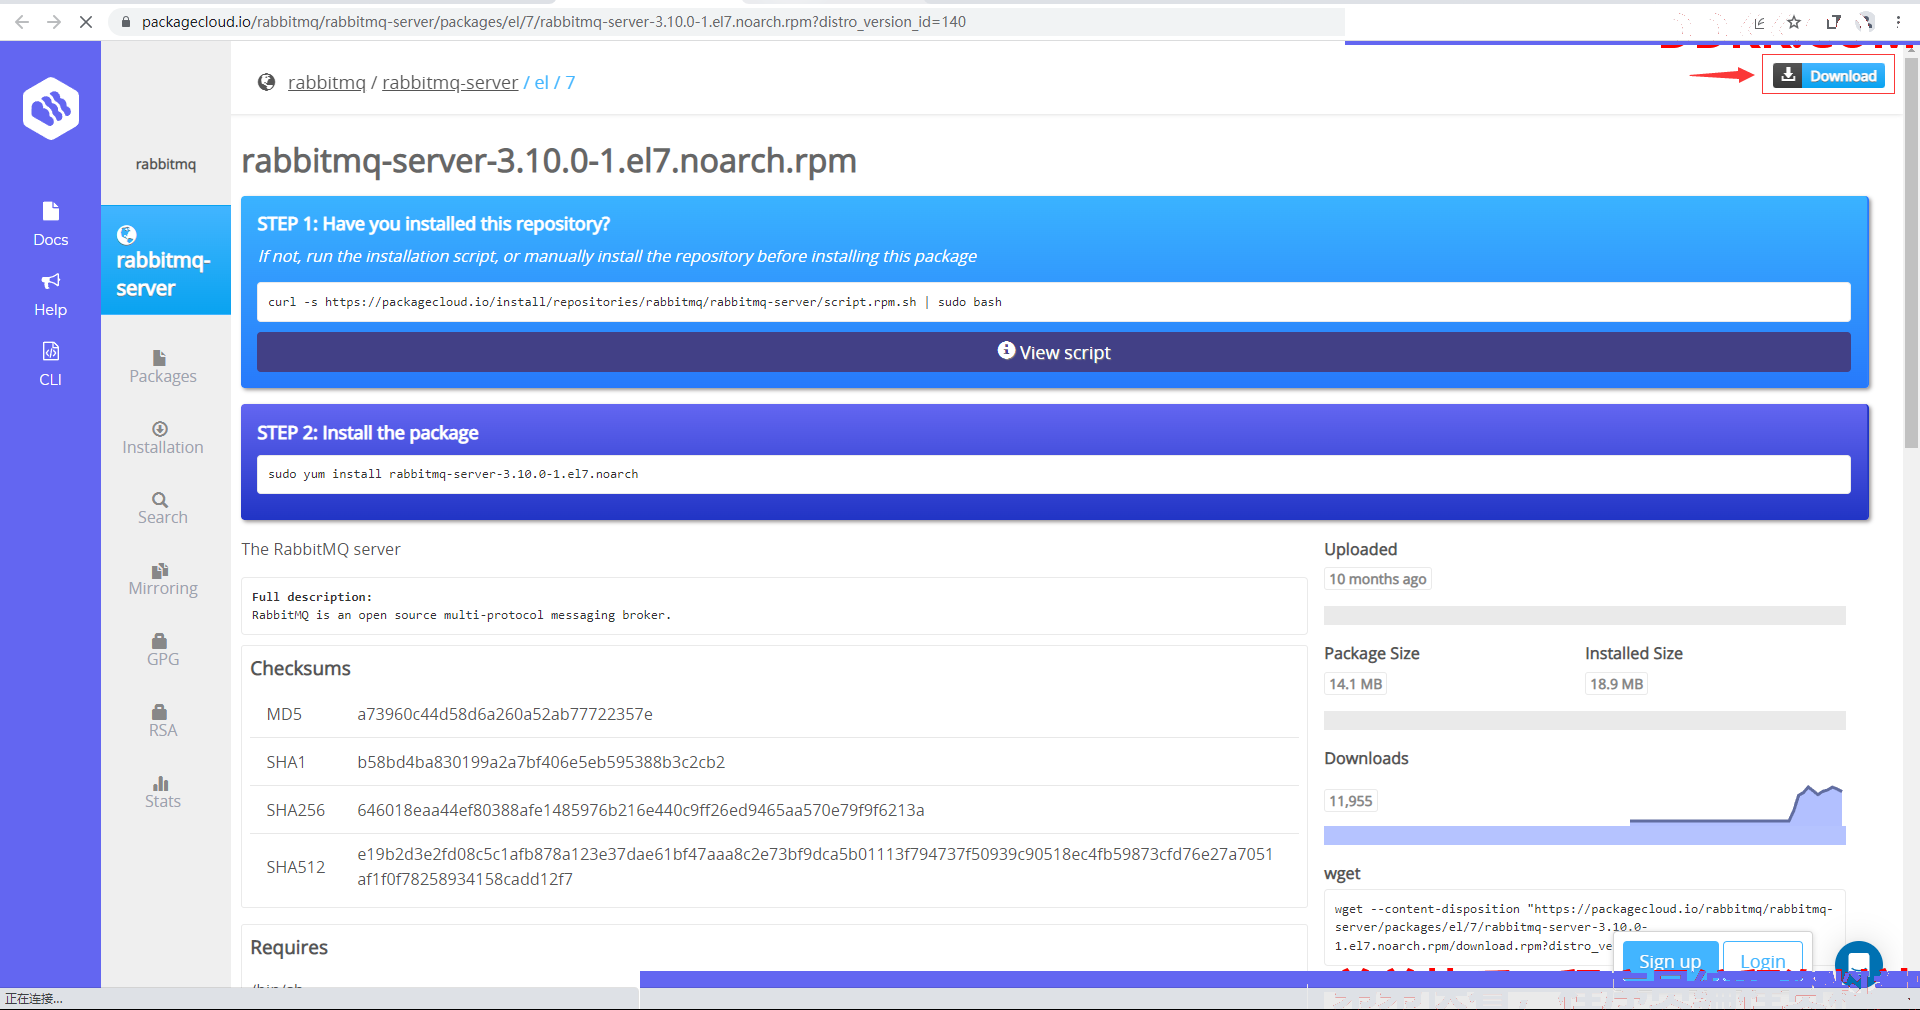Open the el breadcrumb link
1920x1010 pixels.
pos(541,83)
